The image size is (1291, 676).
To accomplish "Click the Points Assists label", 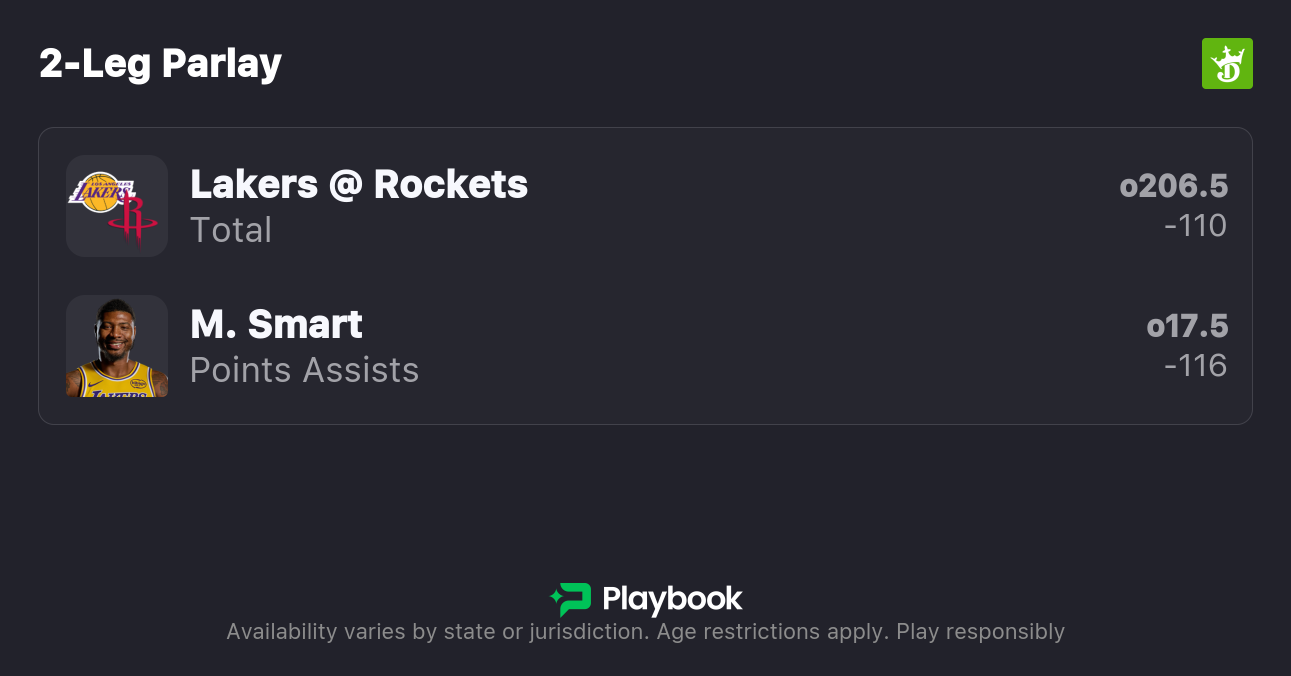I will pos(304,370).
